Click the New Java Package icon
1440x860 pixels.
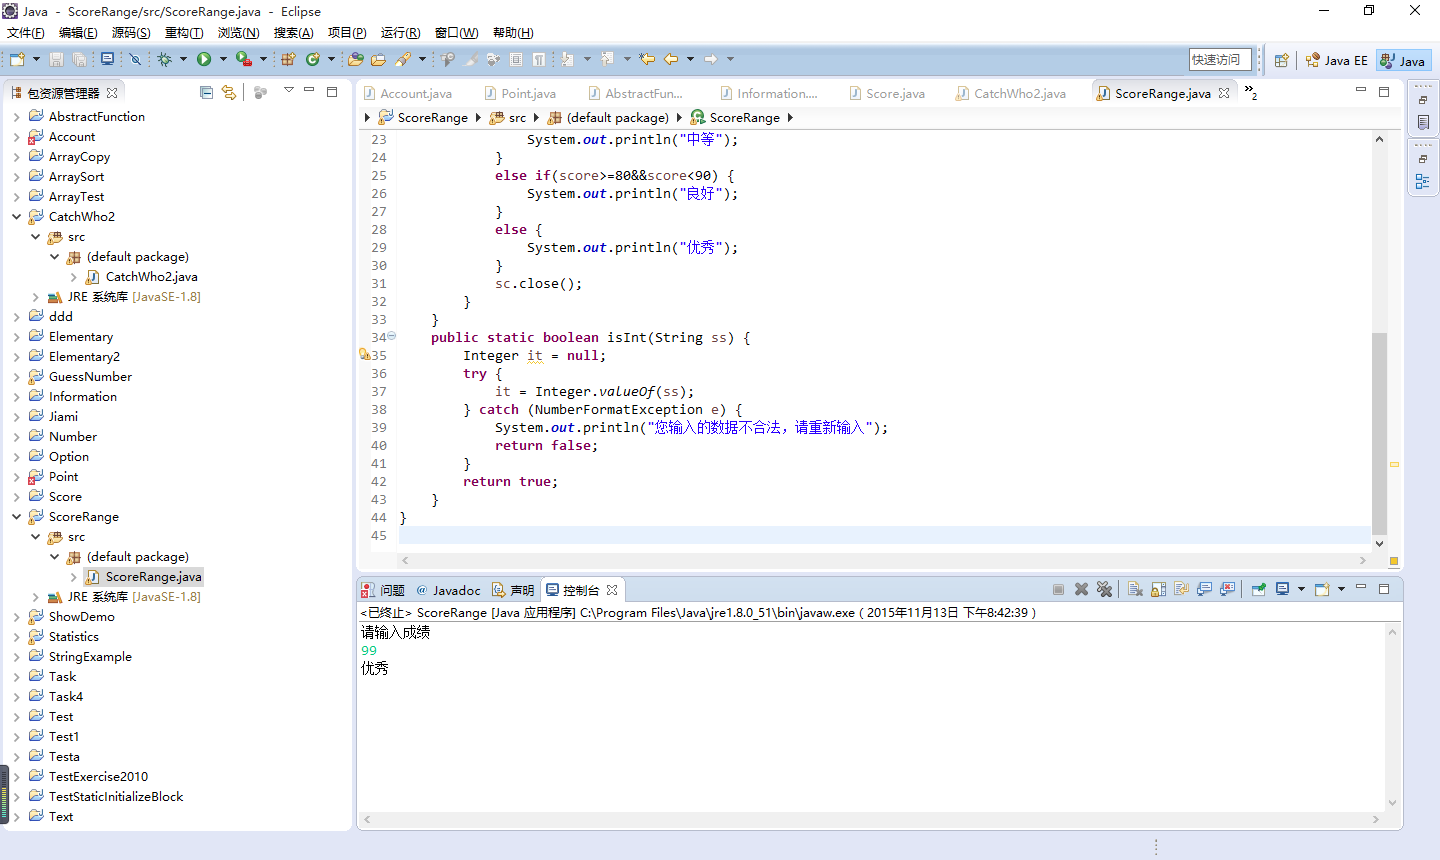(288, 59)
